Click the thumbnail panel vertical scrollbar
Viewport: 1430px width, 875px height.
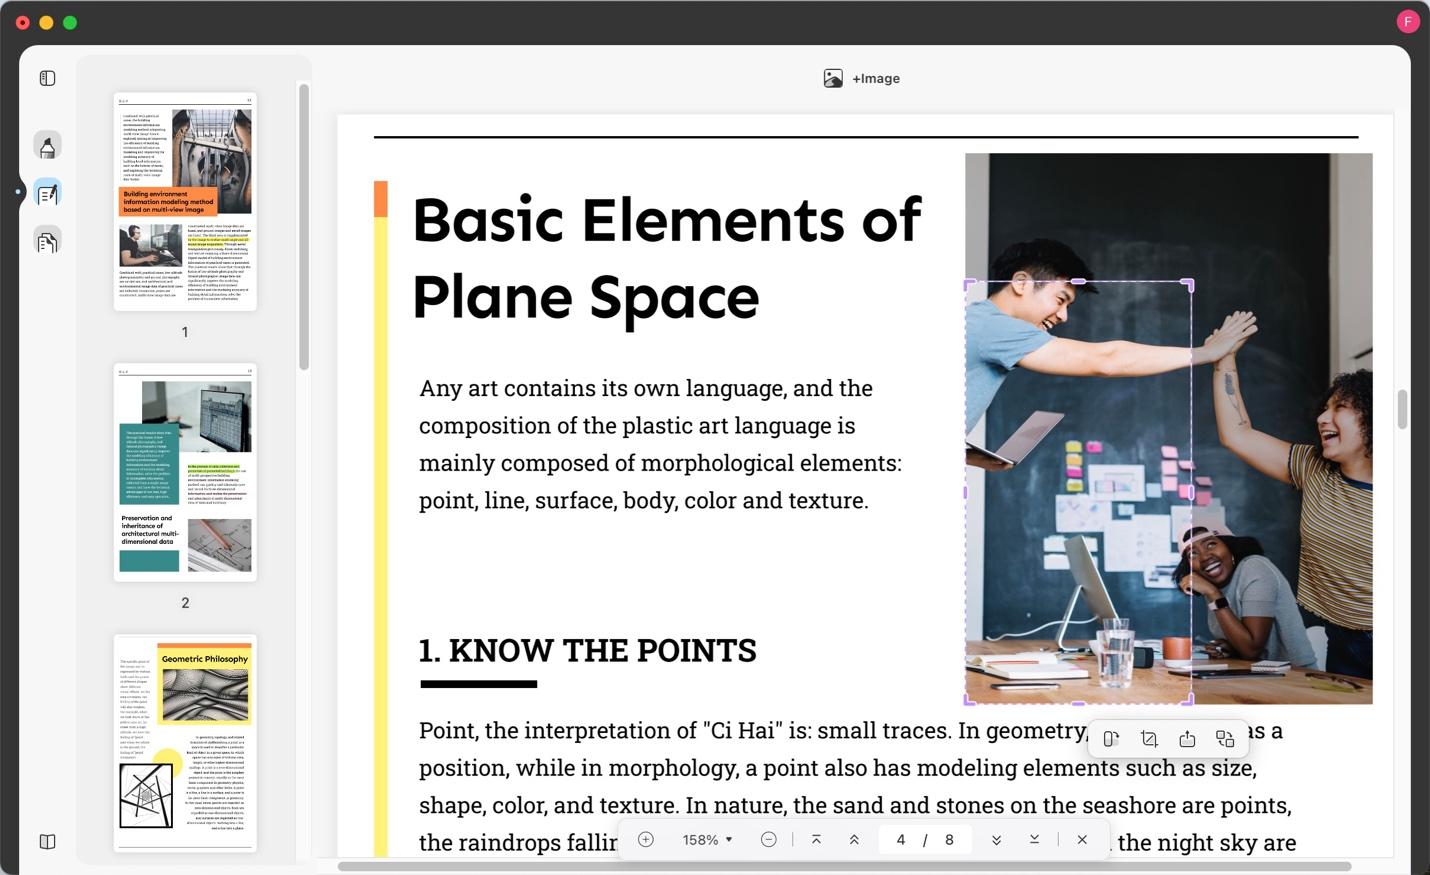pyautogui.click(x=303, y=227)
